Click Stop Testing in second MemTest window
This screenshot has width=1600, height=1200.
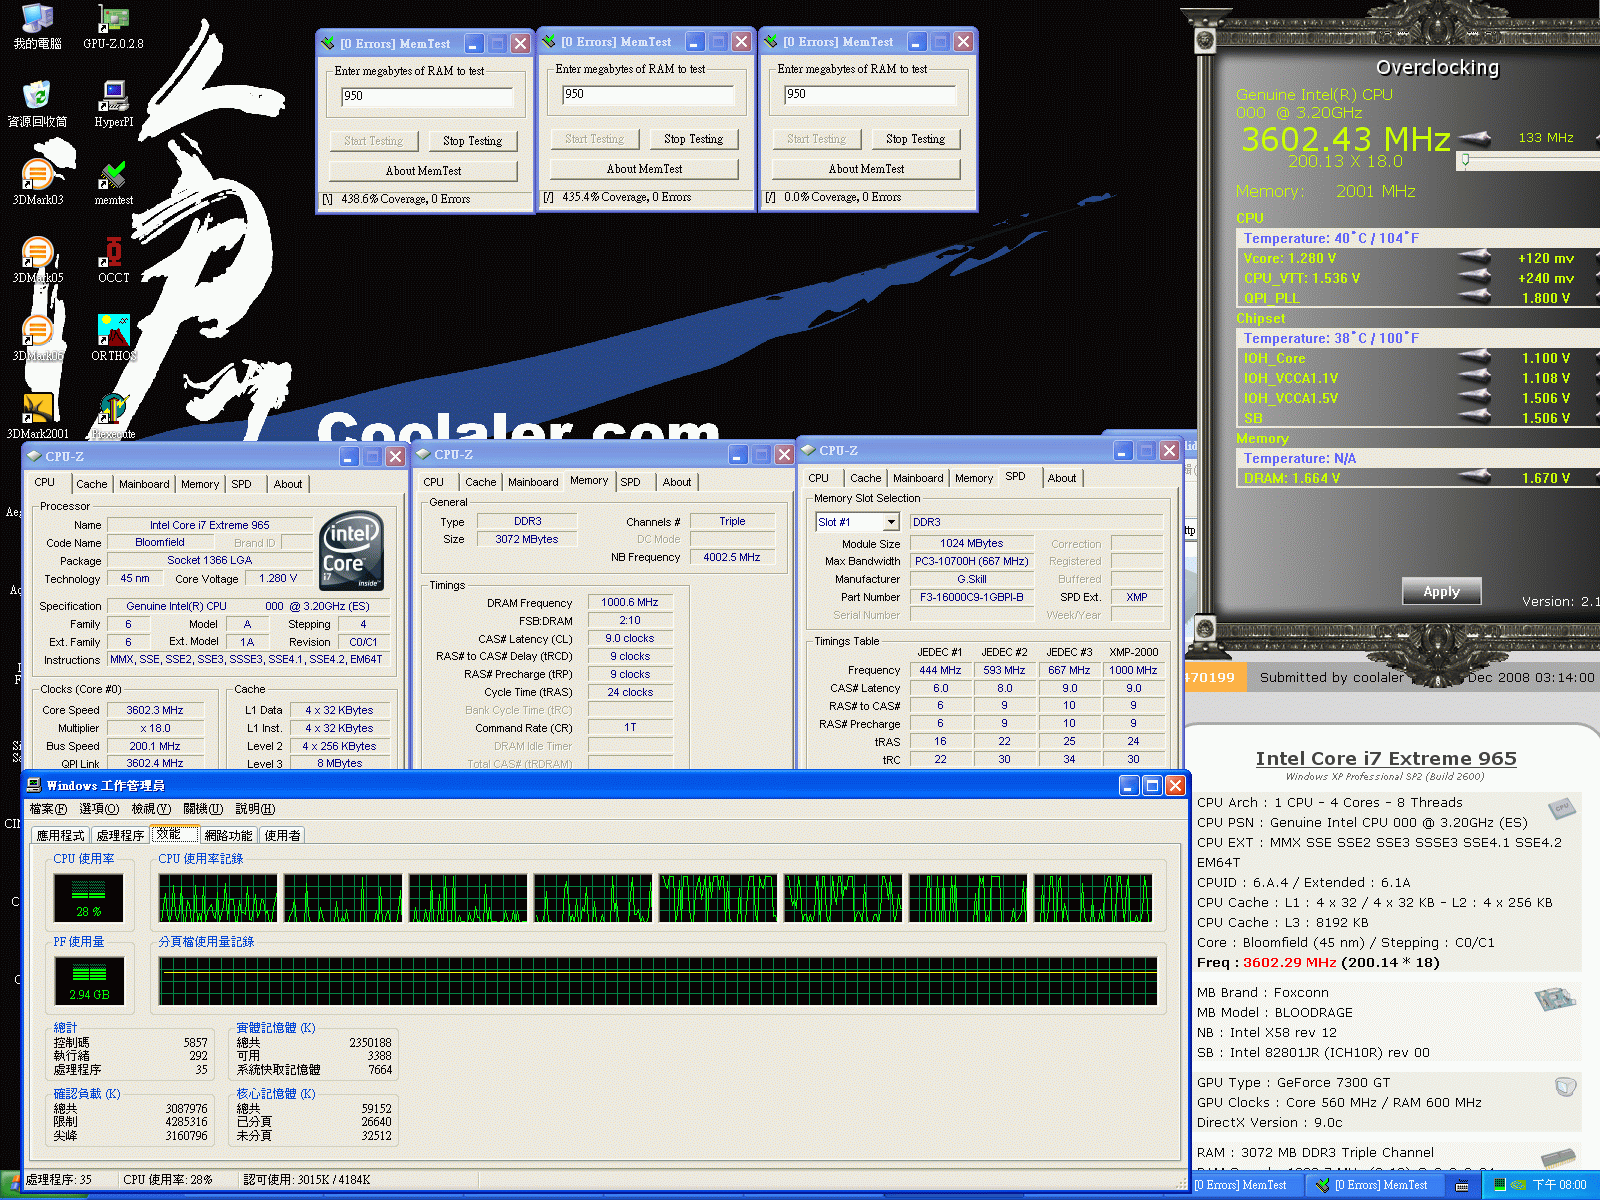693,139
